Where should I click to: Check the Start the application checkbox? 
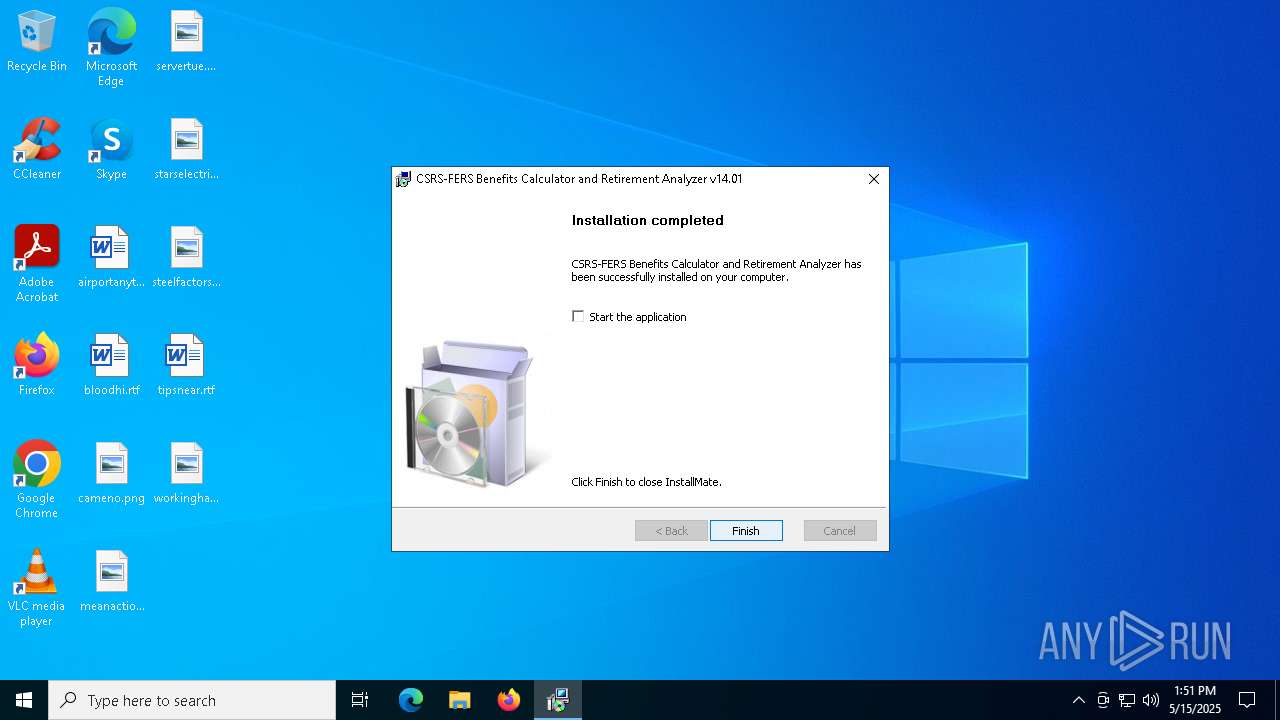[x=578, y=316]
